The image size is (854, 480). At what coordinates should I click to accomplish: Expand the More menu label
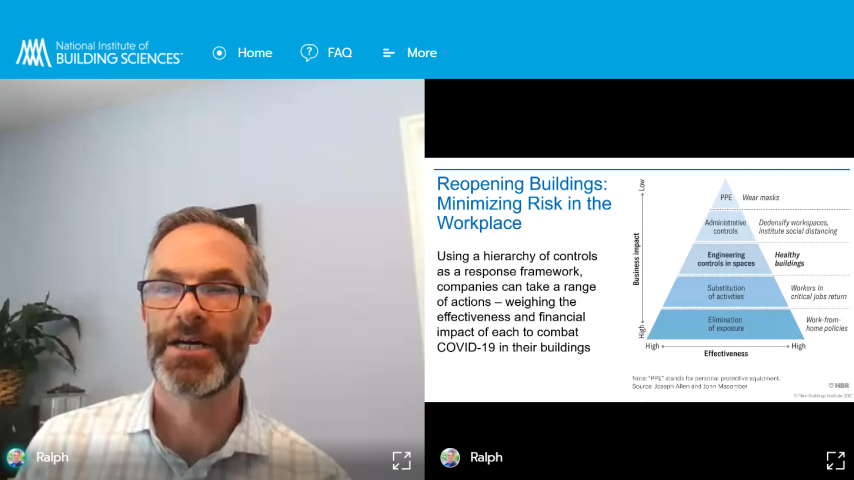422,53
